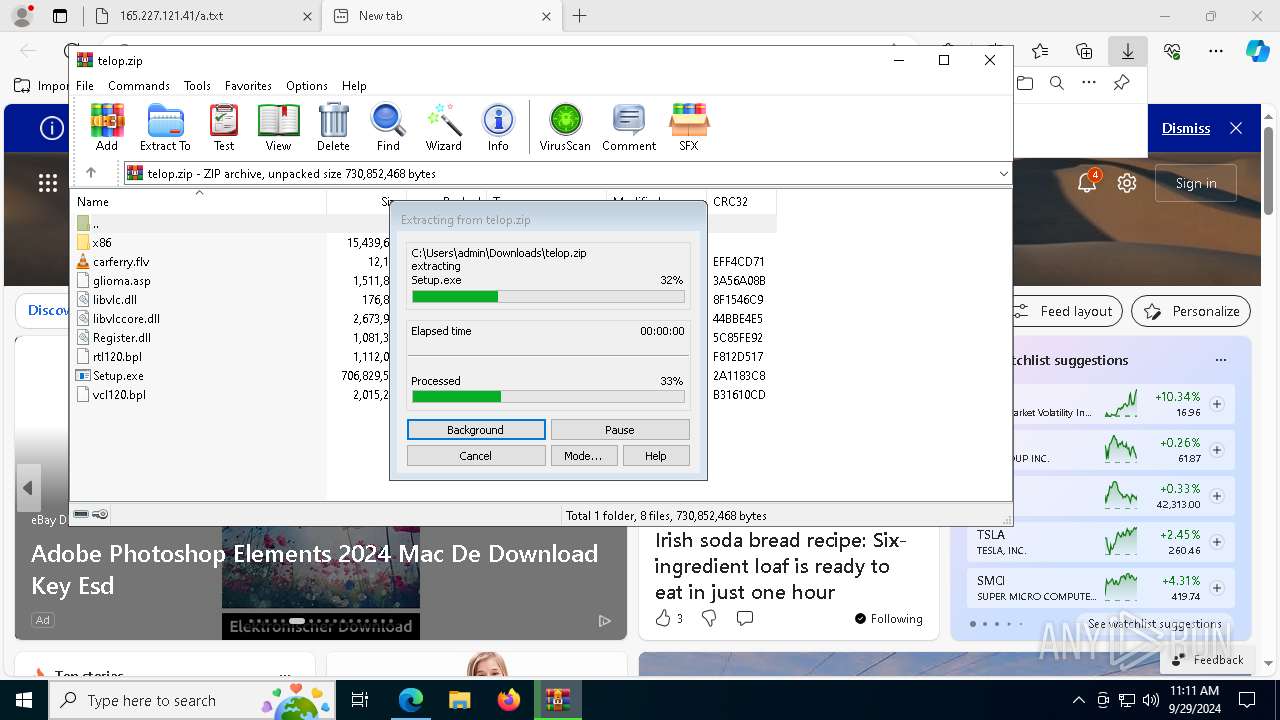Select carferry.flv file

(121, 262)
